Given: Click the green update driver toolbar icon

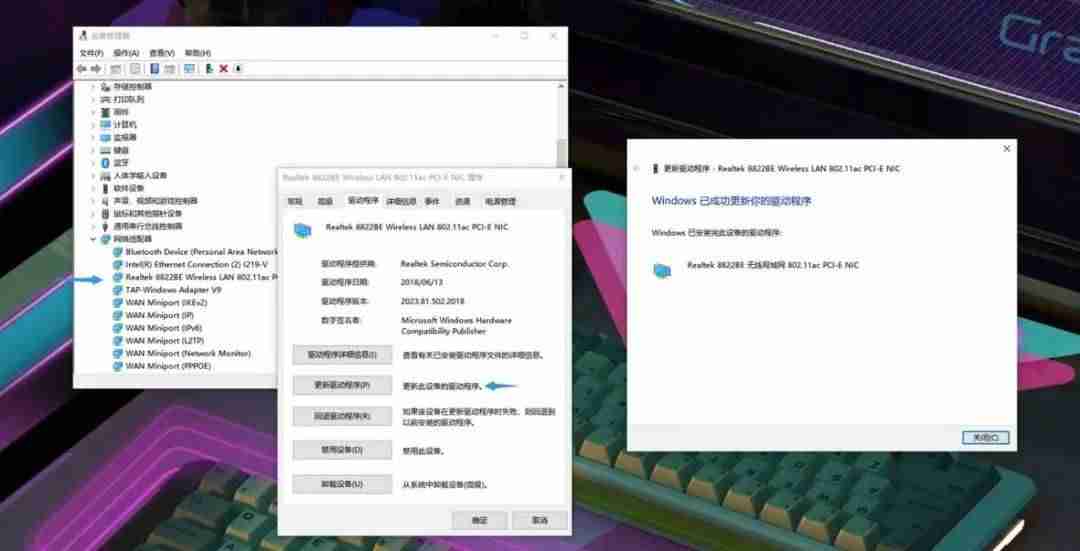Looking at the screenshot, I should tap(209, 69).
